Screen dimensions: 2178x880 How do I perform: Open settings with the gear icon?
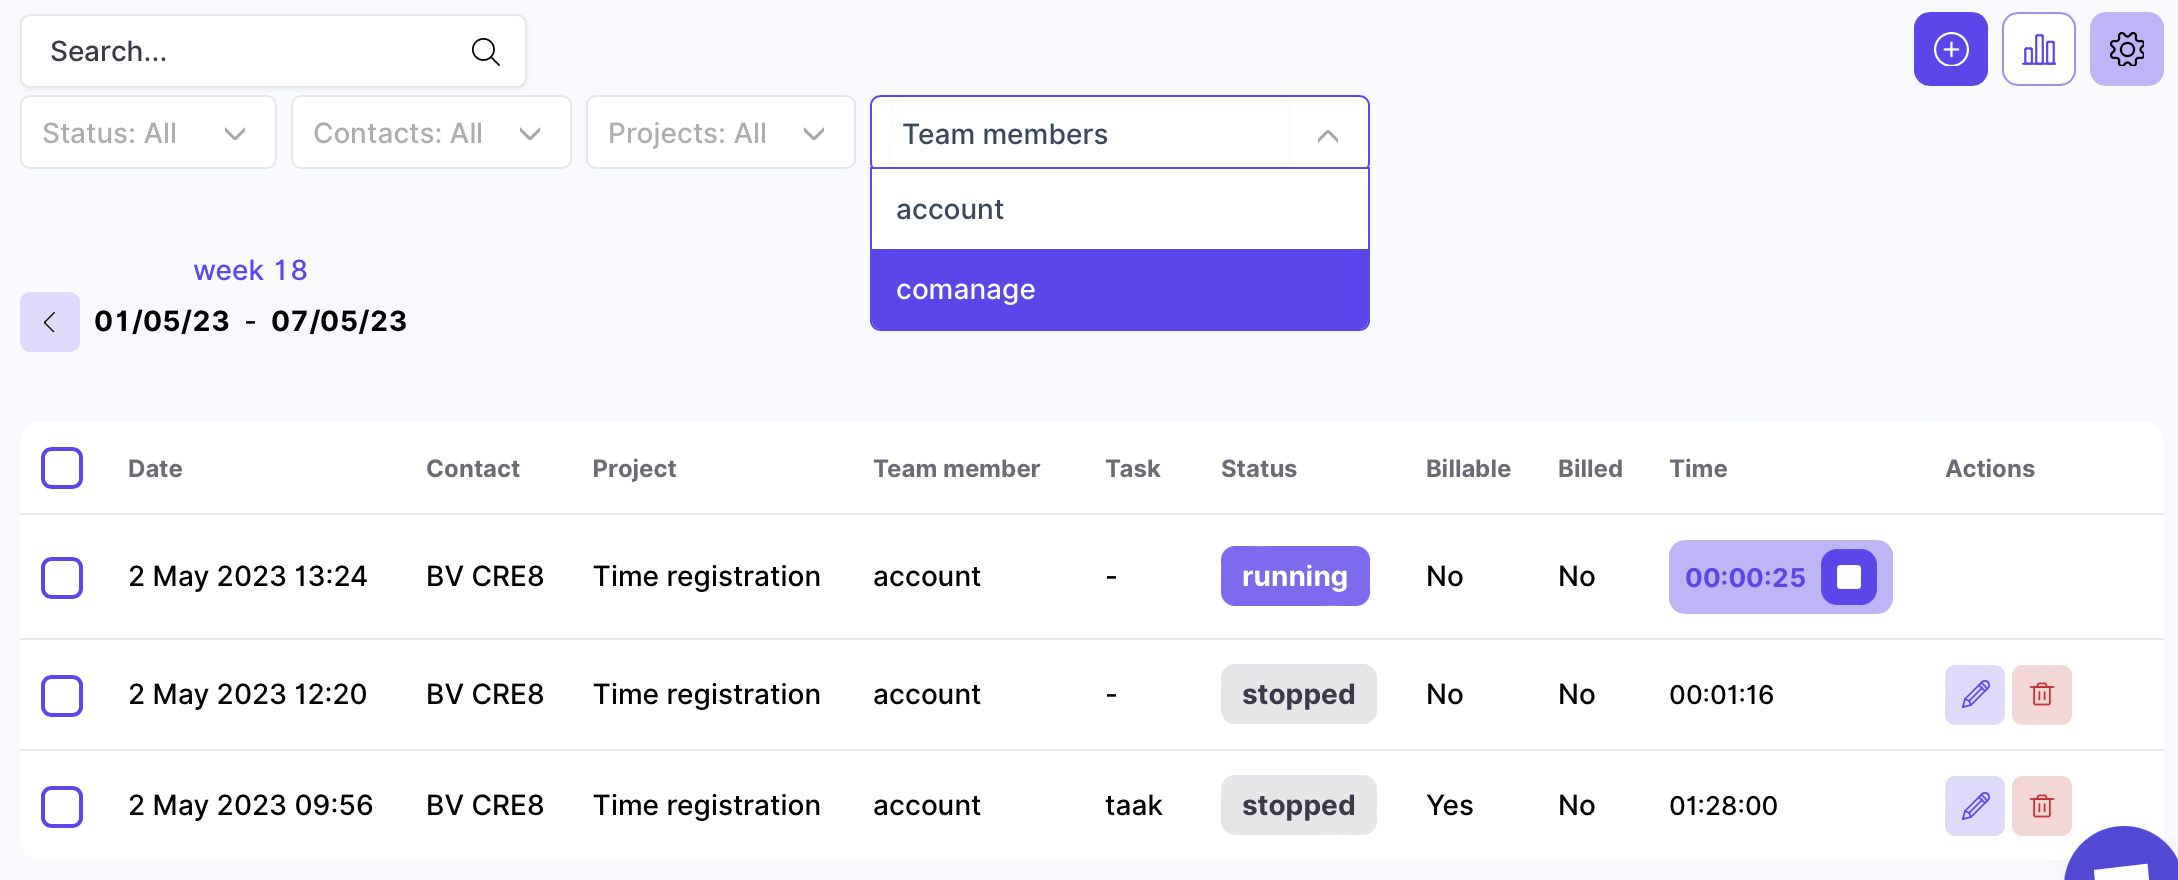pos(2126,49)
